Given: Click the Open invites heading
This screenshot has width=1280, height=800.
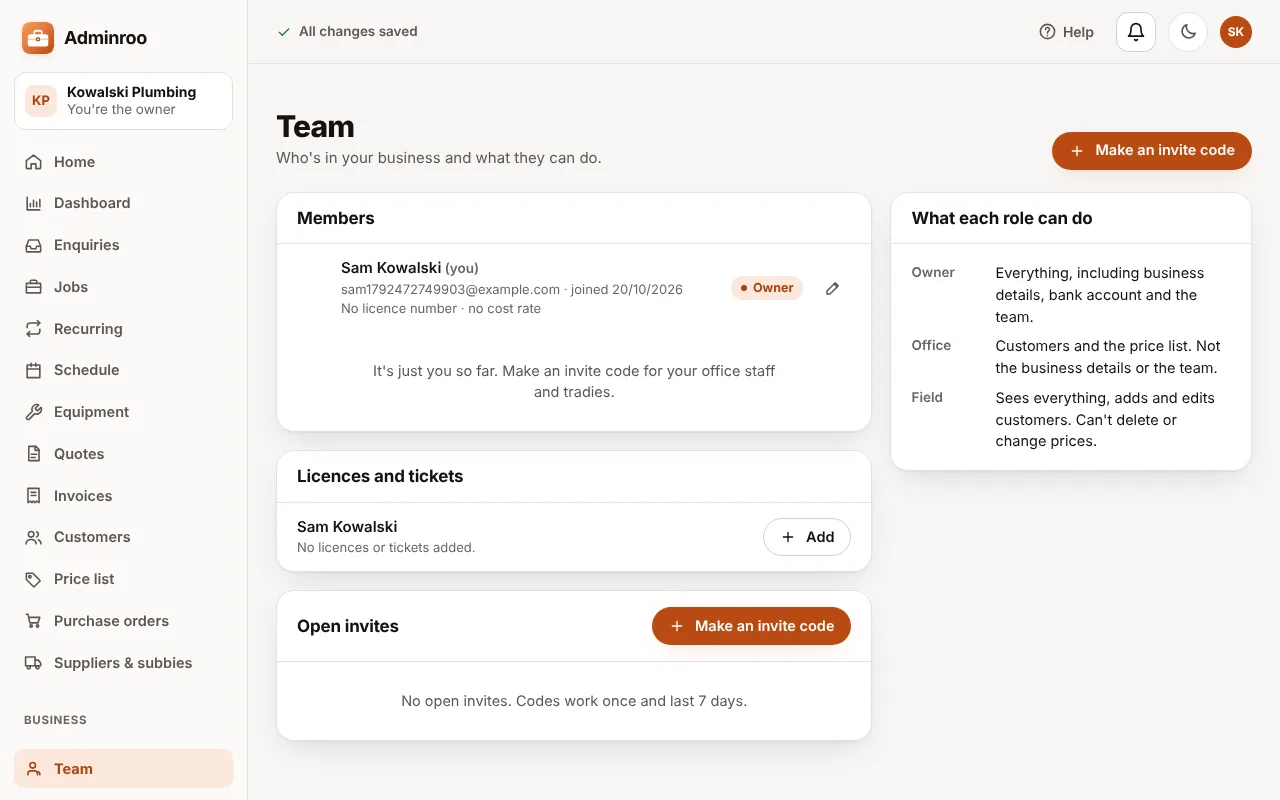Looking at the screenshot, I should coord(348,626).
